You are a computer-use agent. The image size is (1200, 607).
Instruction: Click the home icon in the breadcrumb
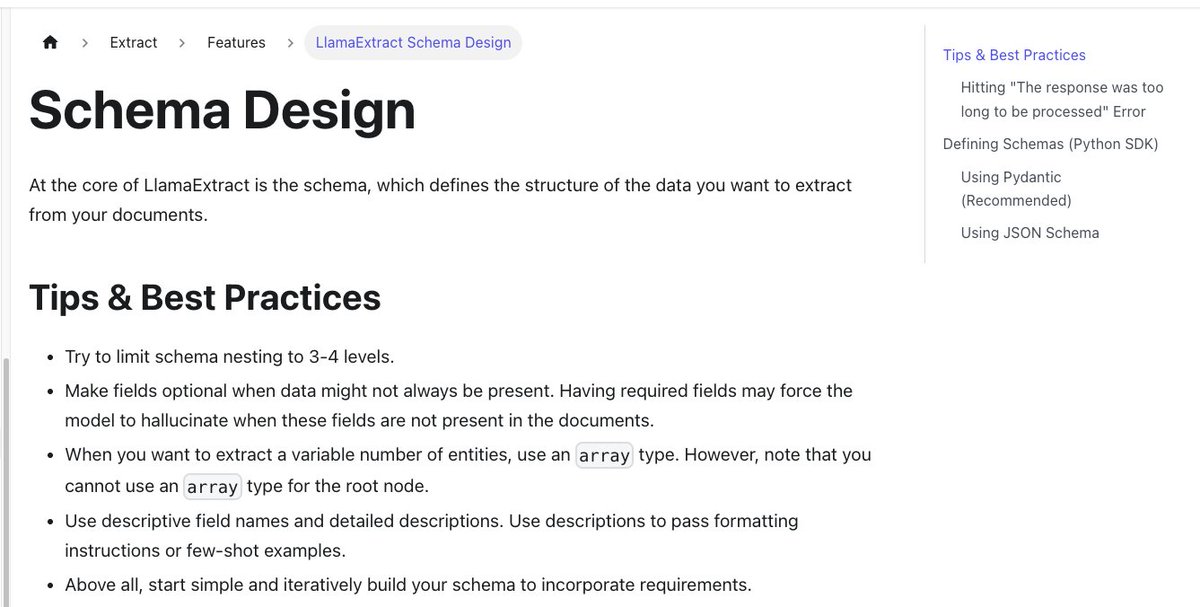(50, 43)
